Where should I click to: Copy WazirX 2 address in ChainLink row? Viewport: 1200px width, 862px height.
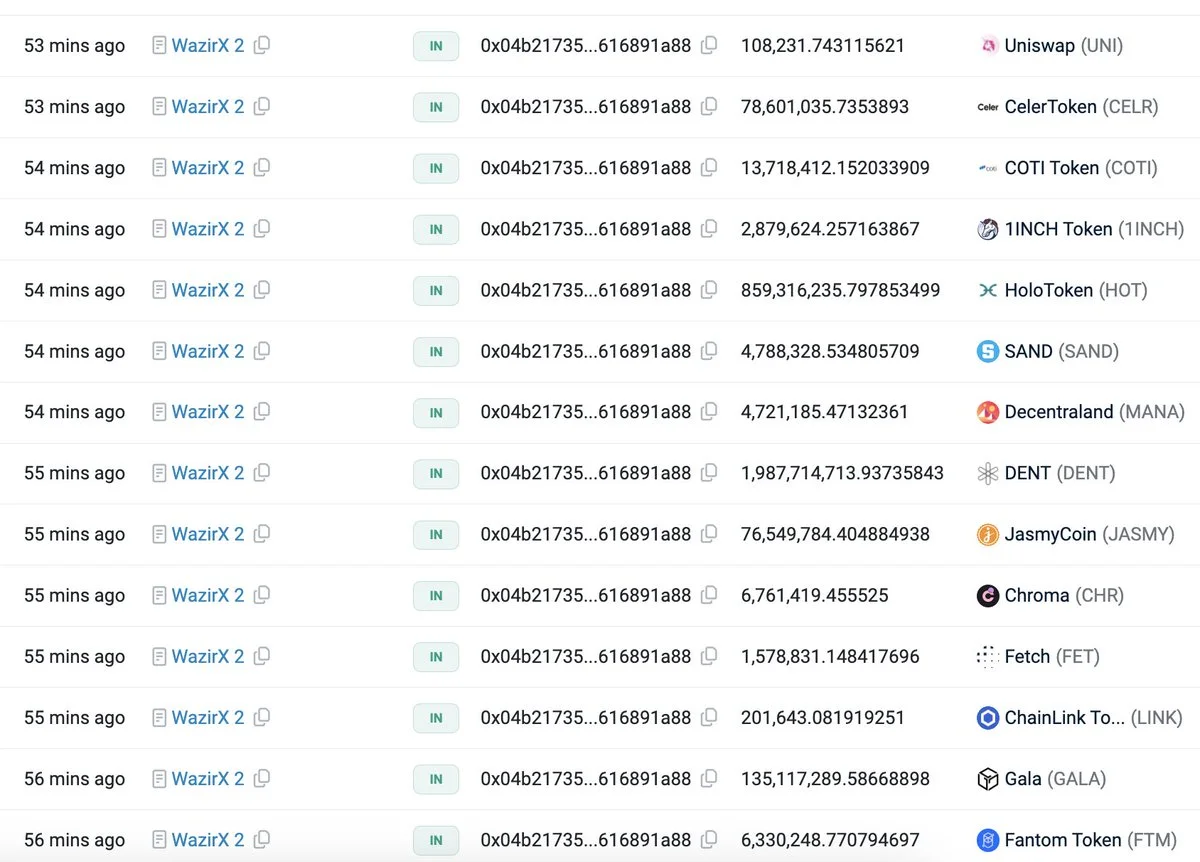(262, 716)
